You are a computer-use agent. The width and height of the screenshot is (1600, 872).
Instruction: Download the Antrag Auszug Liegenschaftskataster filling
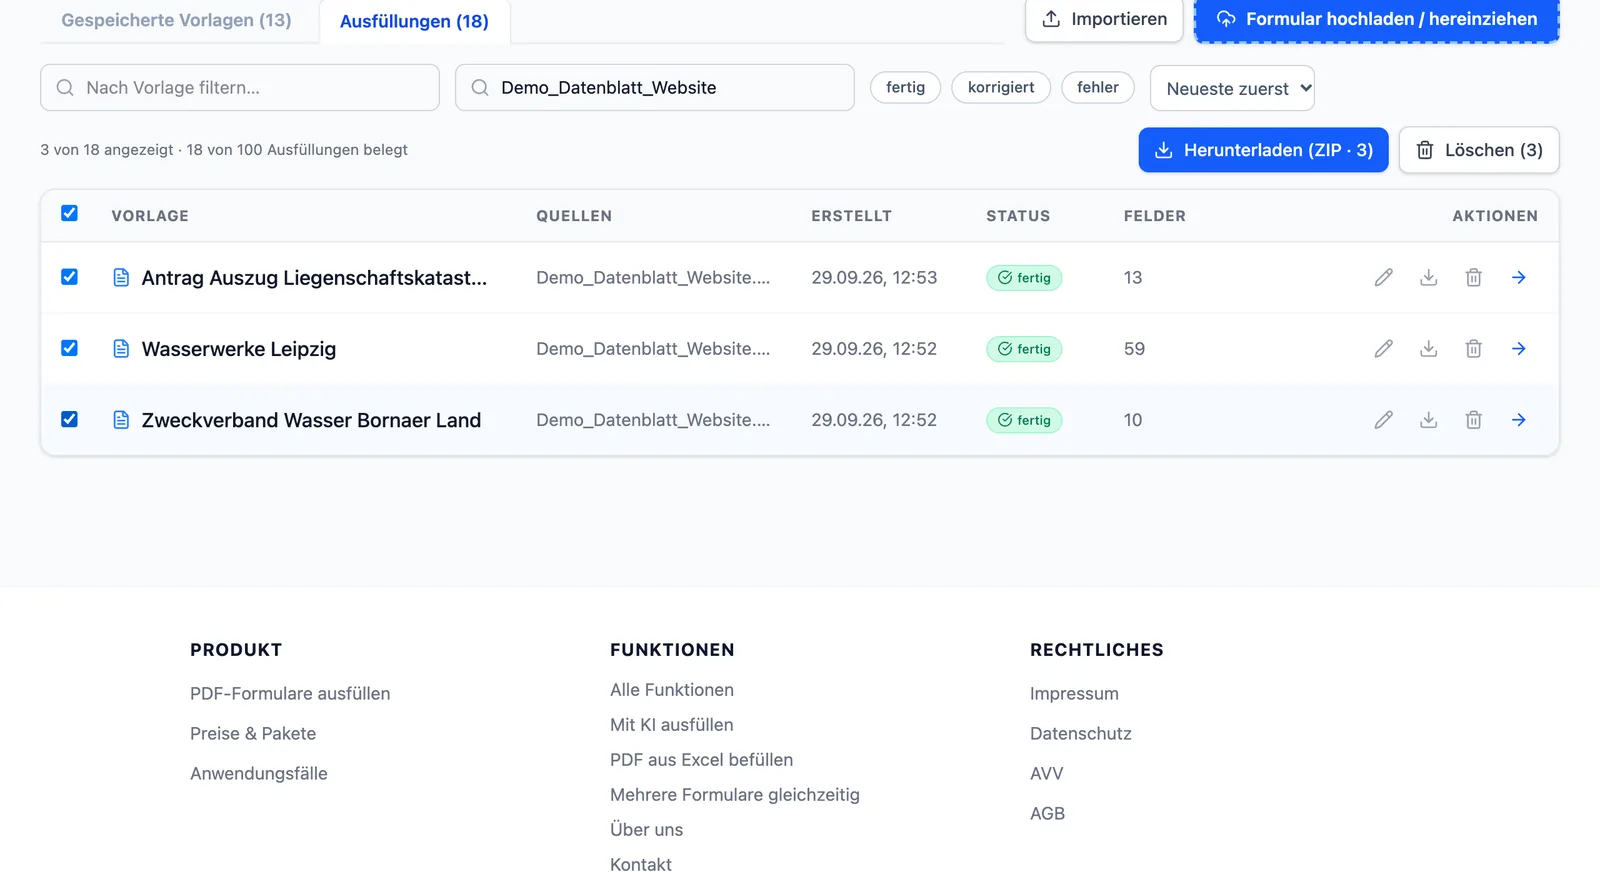[1428, 278]
